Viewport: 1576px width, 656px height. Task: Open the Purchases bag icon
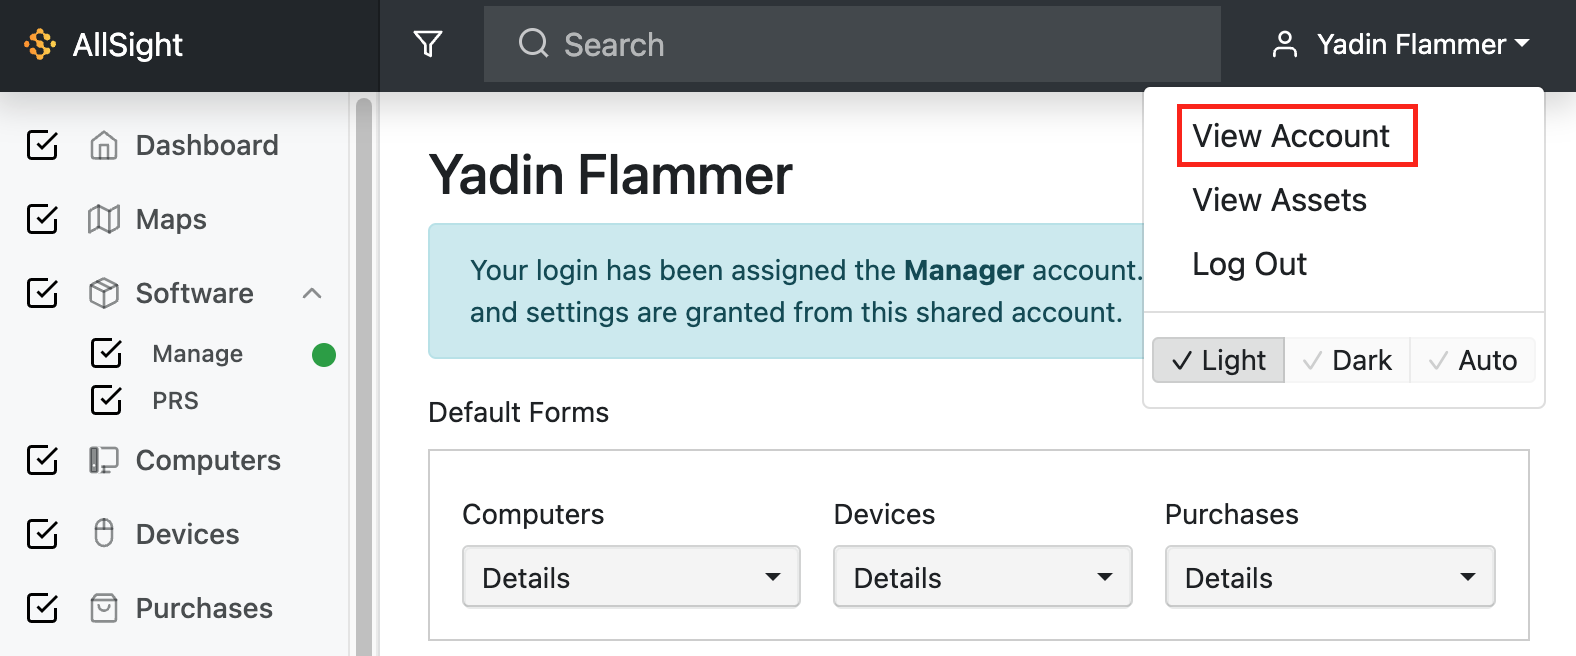pos(104,608)
